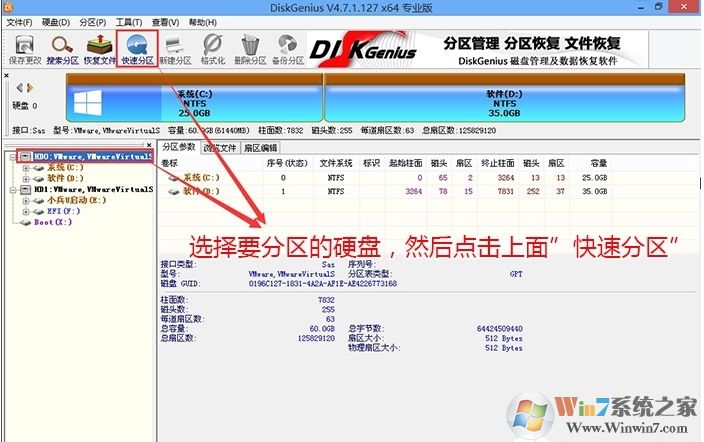Screen dimensions: 704x442
Task: Select 系统(C:) row in partition table
Action: coord(384,178)
